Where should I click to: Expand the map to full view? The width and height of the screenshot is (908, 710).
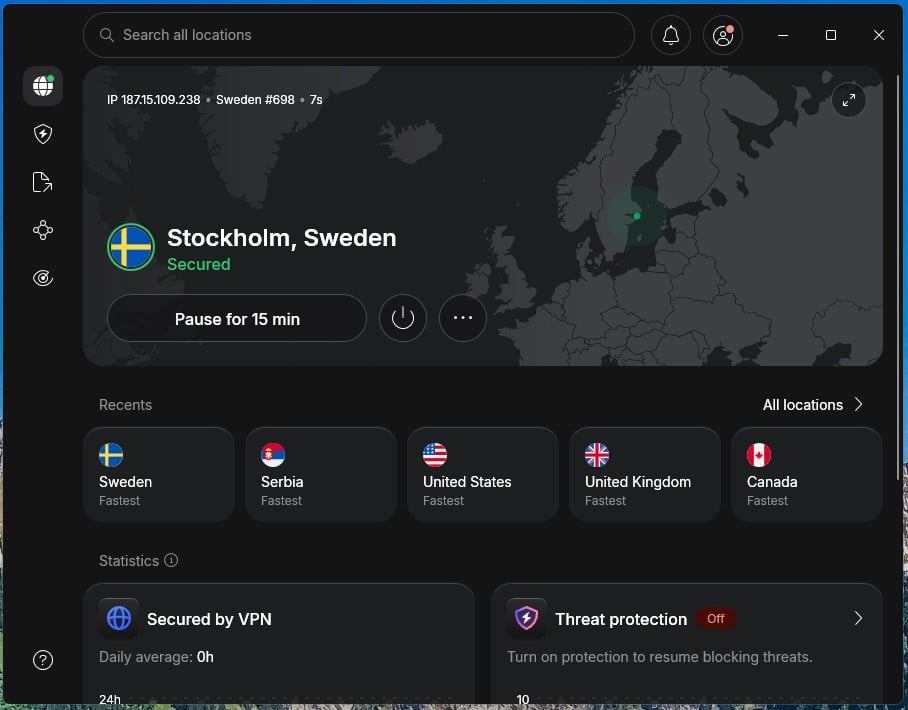point(848,100)
